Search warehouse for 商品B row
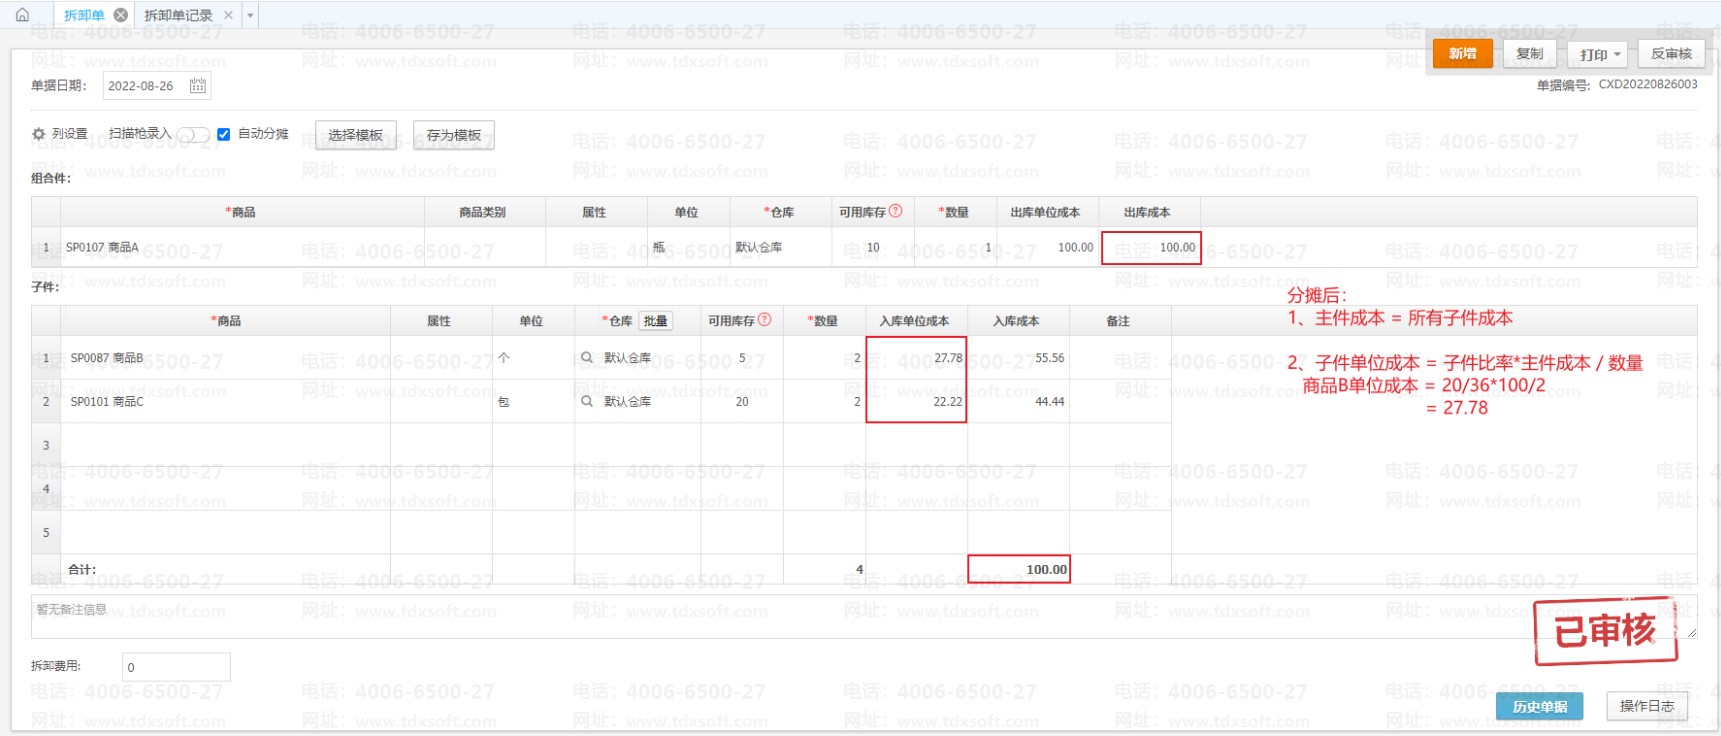This screenshot has height=736, width=1721. 587,357
